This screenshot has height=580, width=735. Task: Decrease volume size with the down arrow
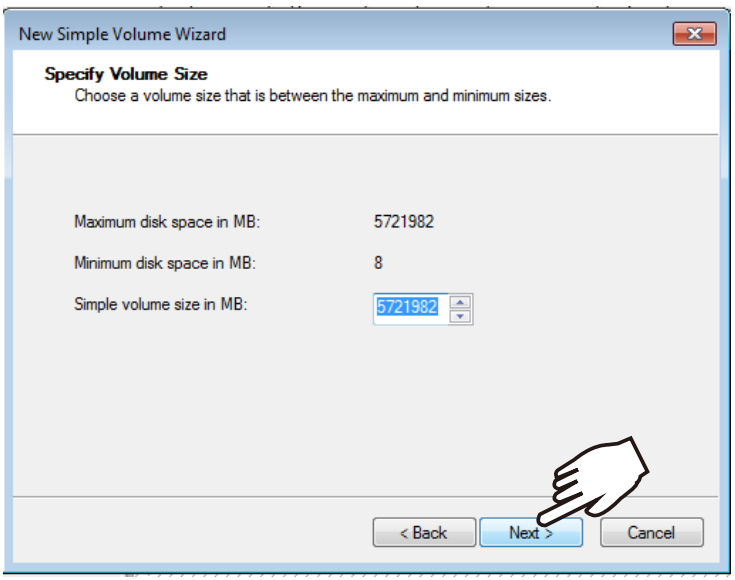(x=460, y=316)
